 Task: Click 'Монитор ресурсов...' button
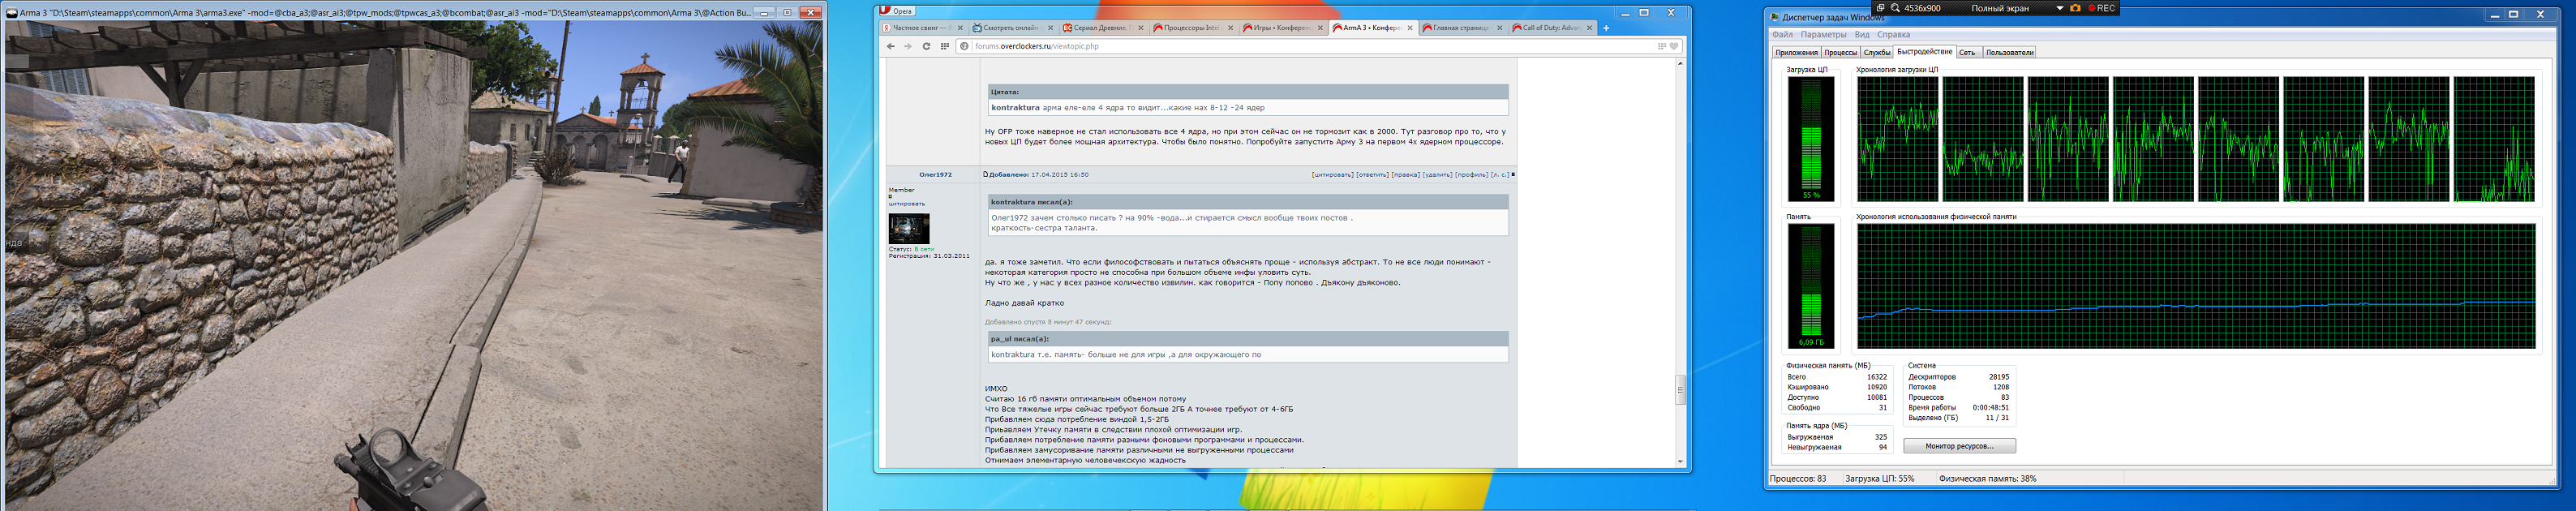pos(1959,446)
